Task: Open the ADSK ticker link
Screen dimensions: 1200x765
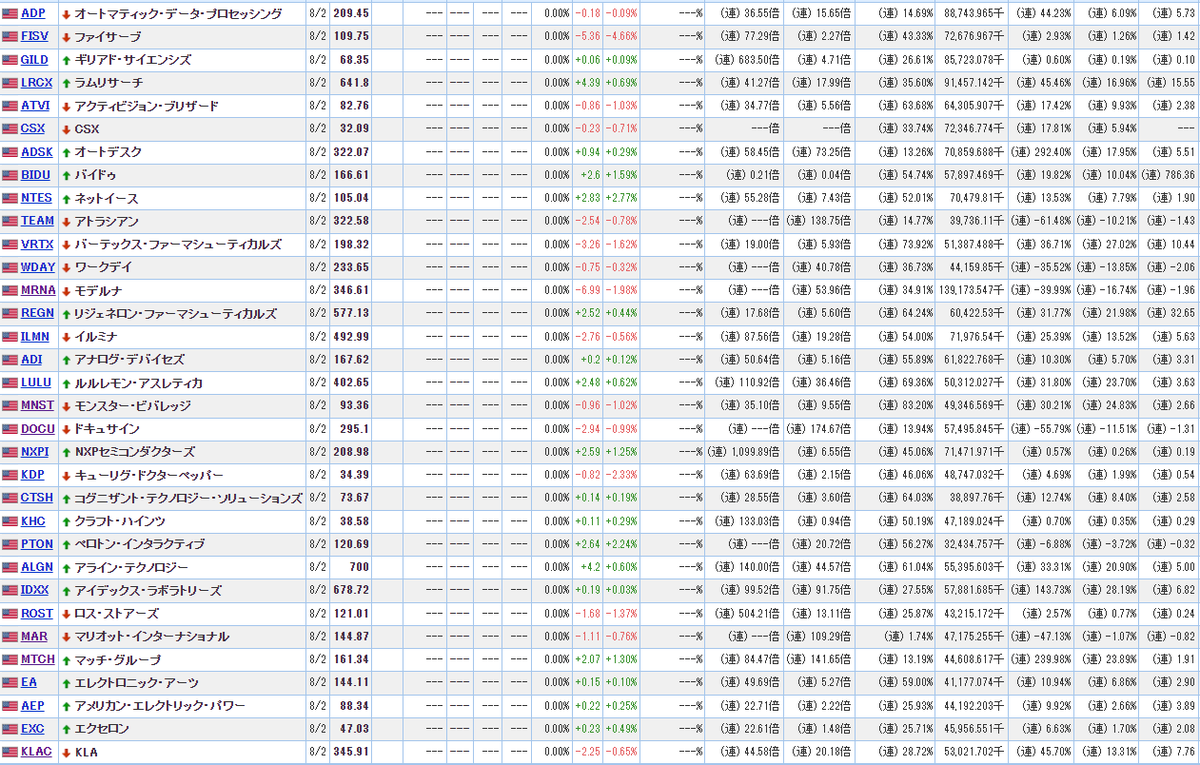Action: point(36,151)
